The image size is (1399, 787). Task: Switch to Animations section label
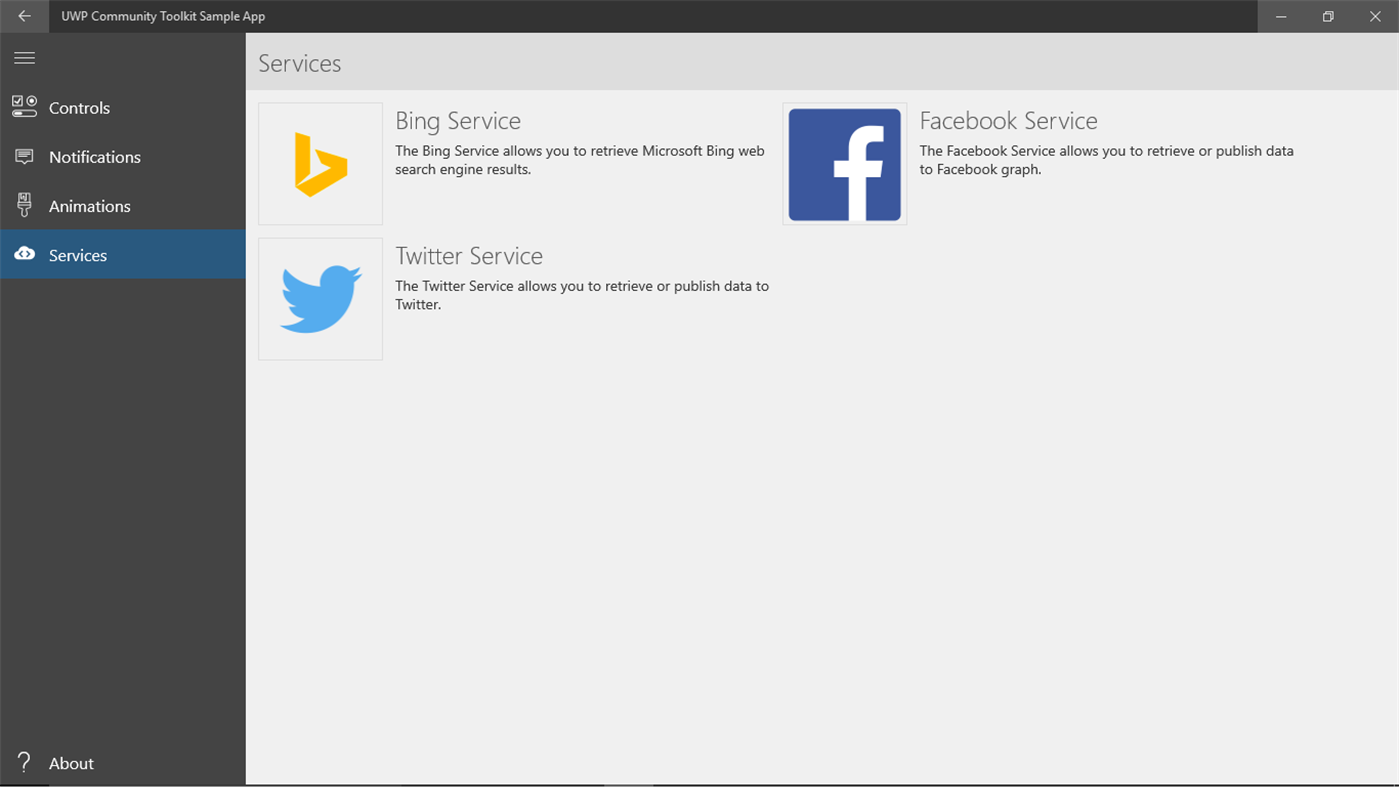90,206
